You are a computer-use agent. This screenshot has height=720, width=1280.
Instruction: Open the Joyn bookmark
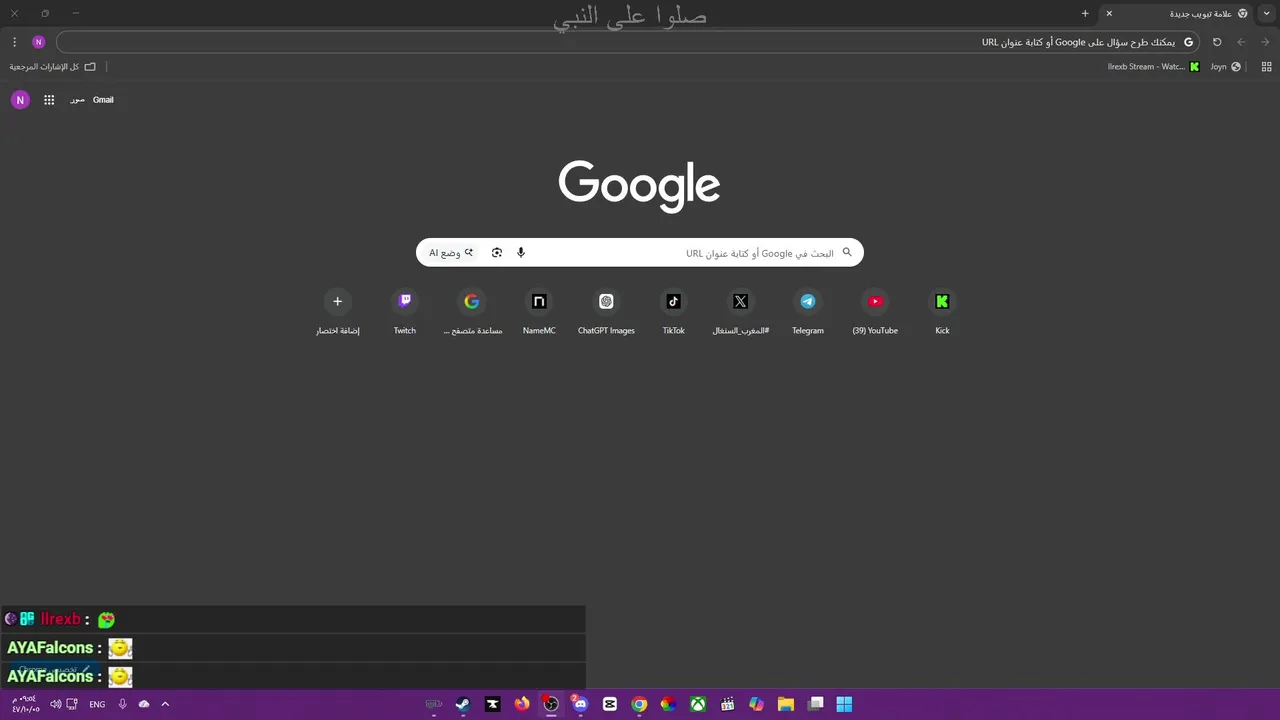(1225, 67)
